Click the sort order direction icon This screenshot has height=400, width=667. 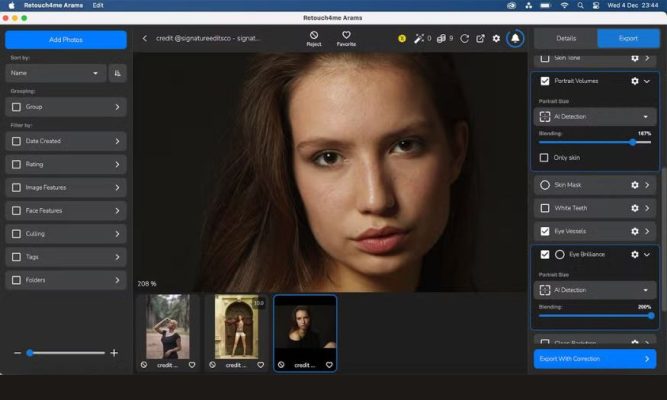118,73
